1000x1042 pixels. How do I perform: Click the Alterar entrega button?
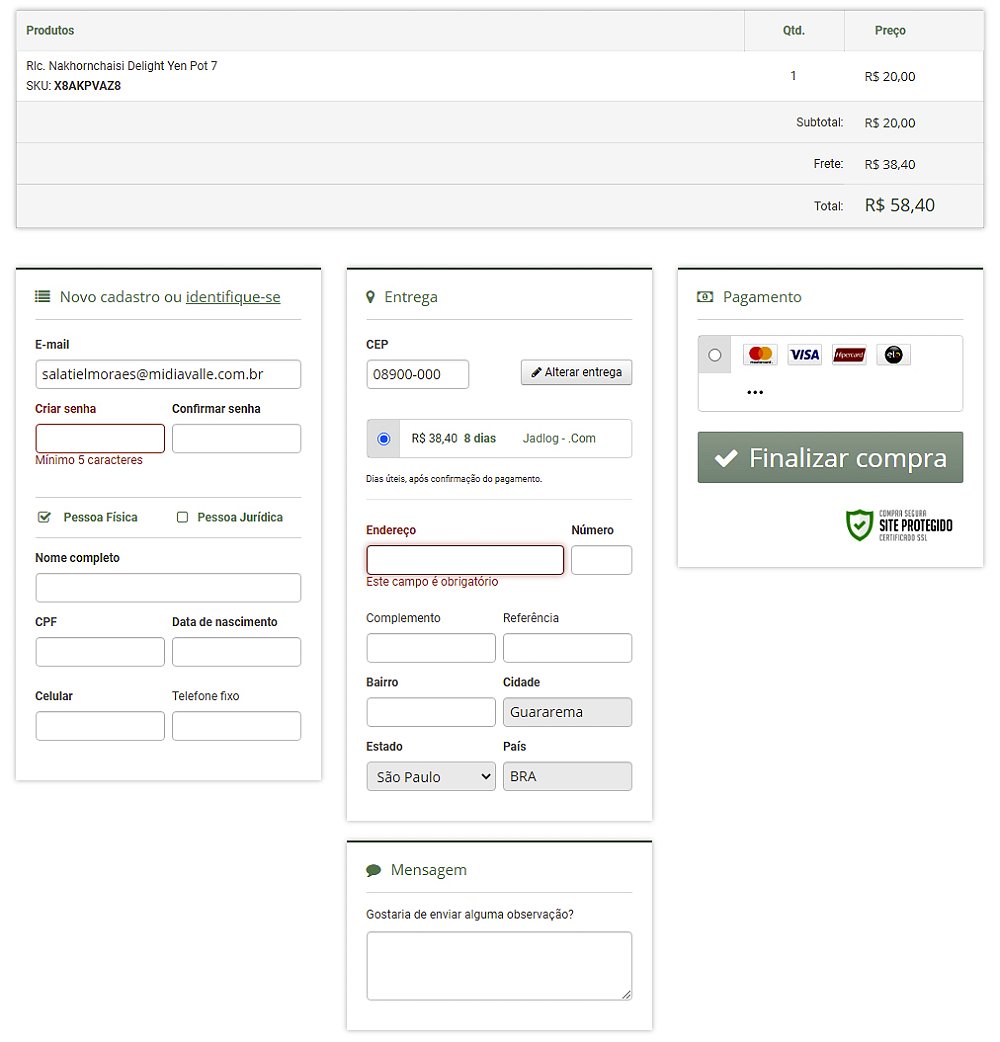click(x=576, y=373)
